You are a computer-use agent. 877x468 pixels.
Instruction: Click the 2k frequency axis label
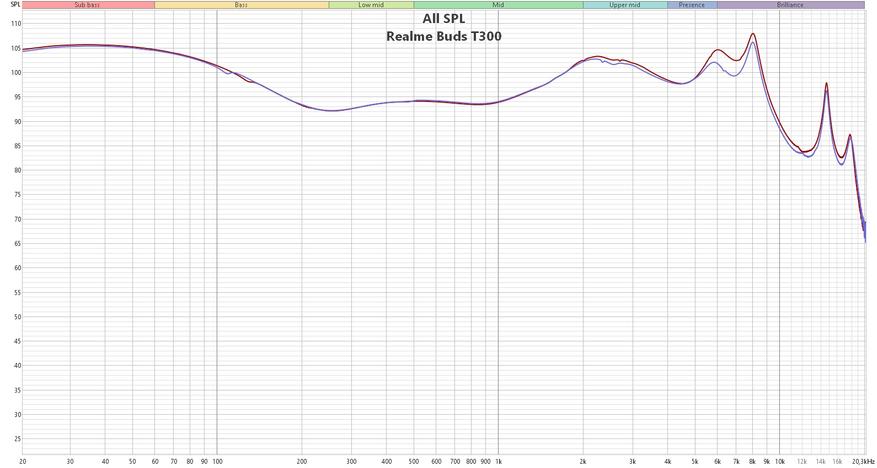[583, 462]
